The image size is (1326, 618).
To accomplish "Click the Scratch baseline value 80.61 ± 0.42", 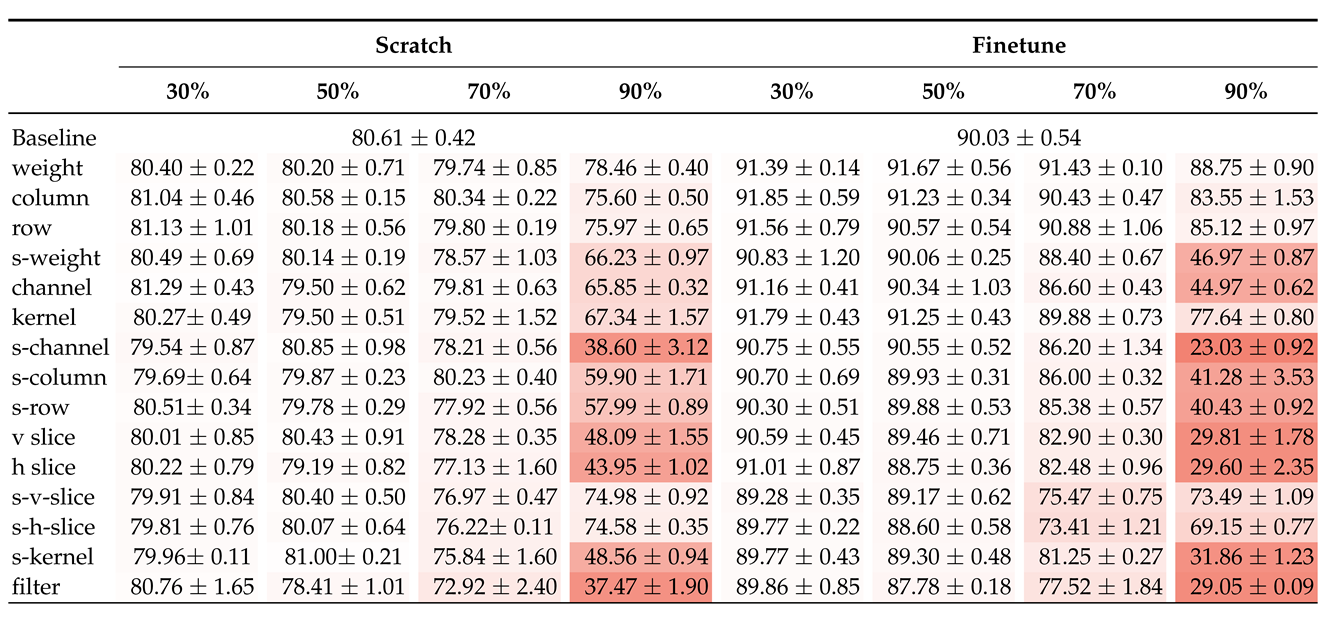I will 414,138.
